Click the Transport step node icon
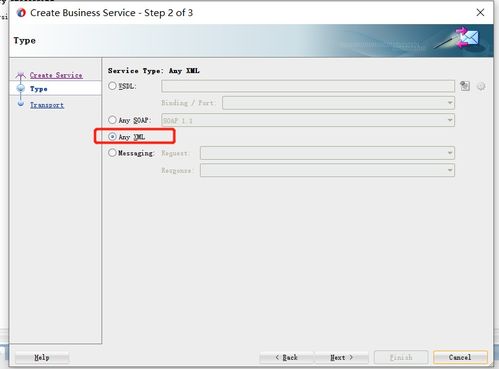Screen dimensions: 499x369 pos(21,104)
